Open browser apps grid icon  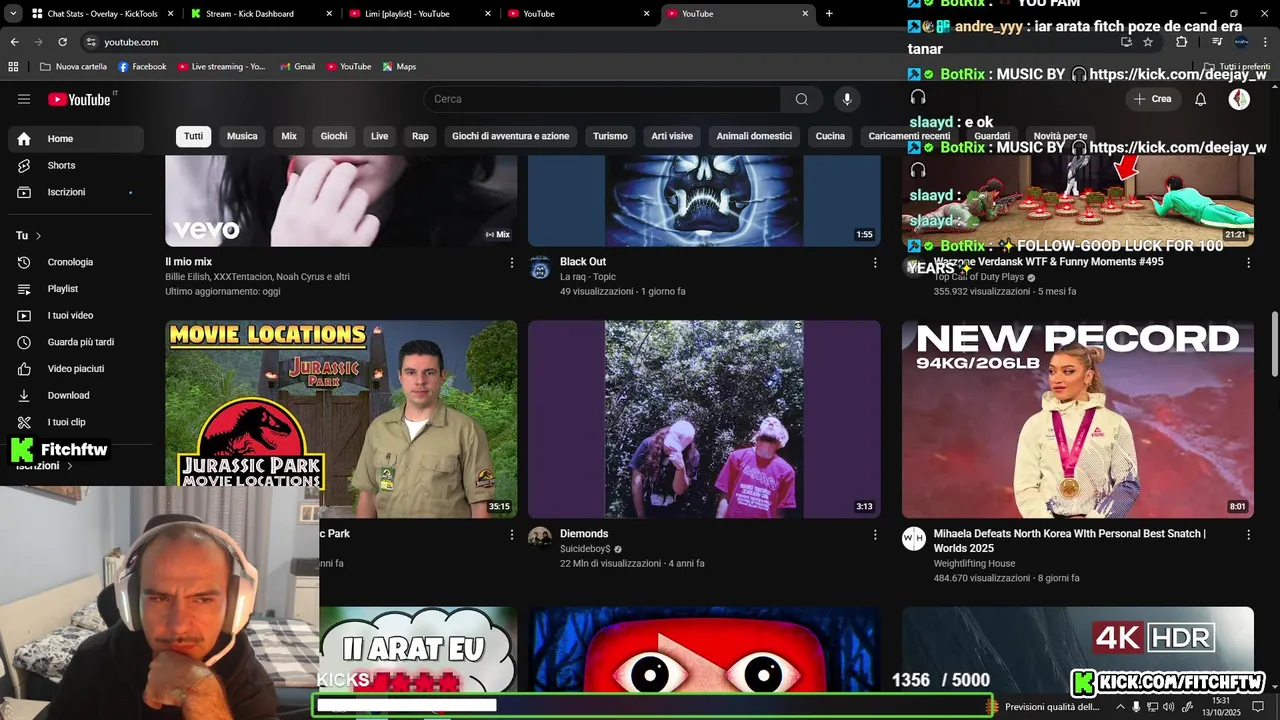point(13,67)
